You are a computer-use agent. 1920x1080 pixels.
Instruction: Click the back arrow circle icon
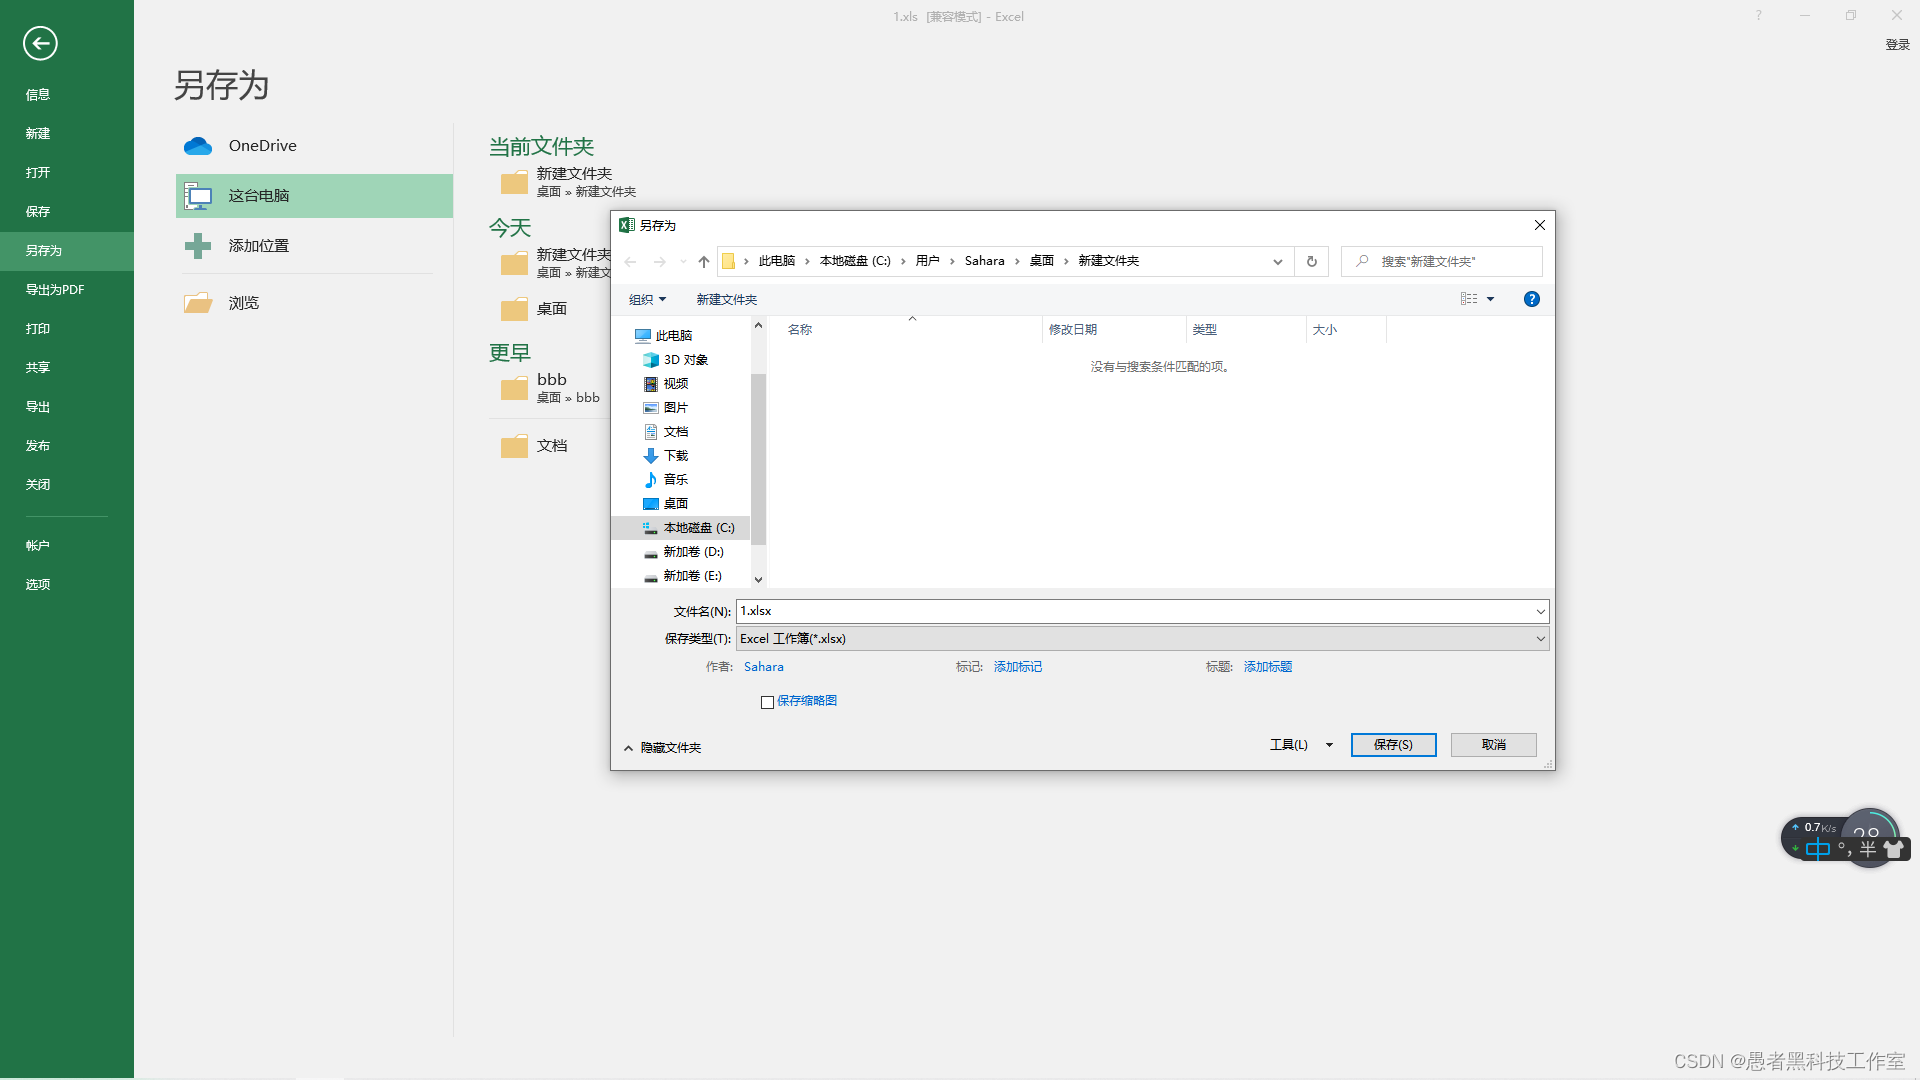(40, 43)
